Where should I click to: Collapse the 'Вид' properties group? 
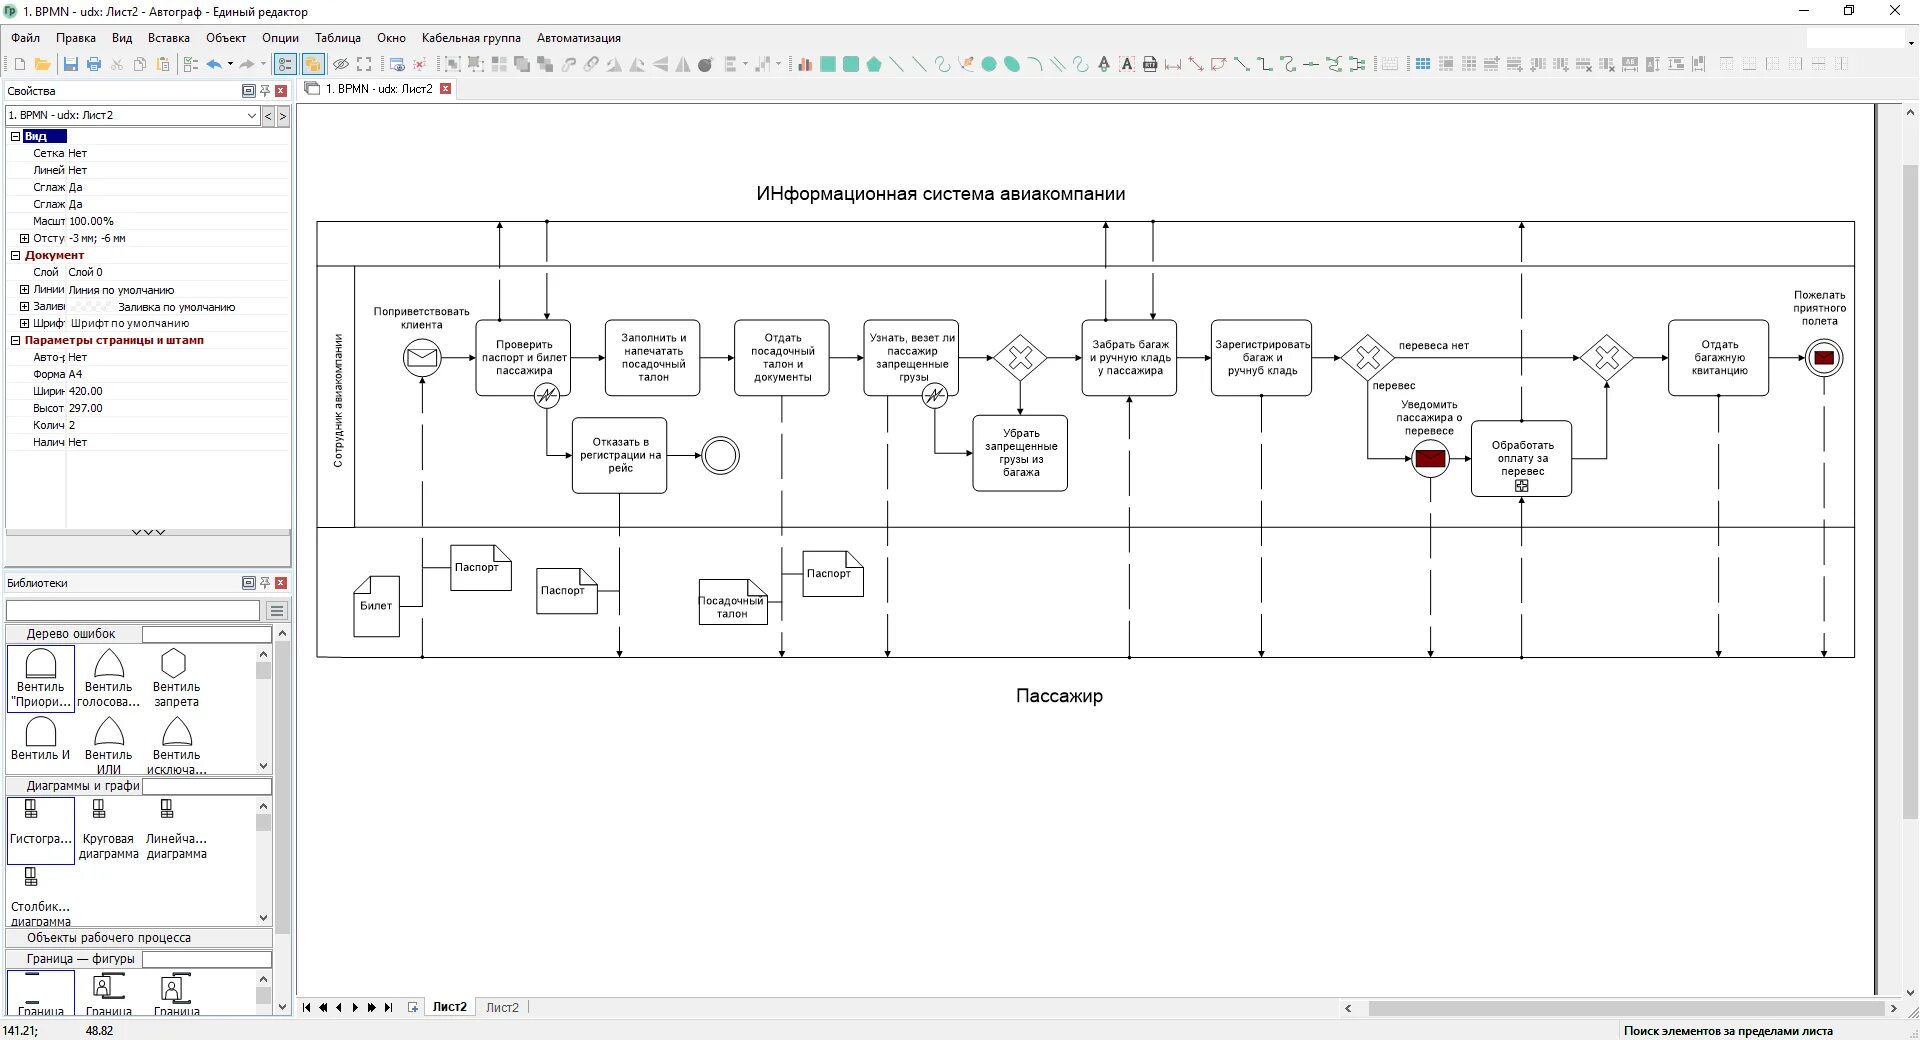coord(16,136)
